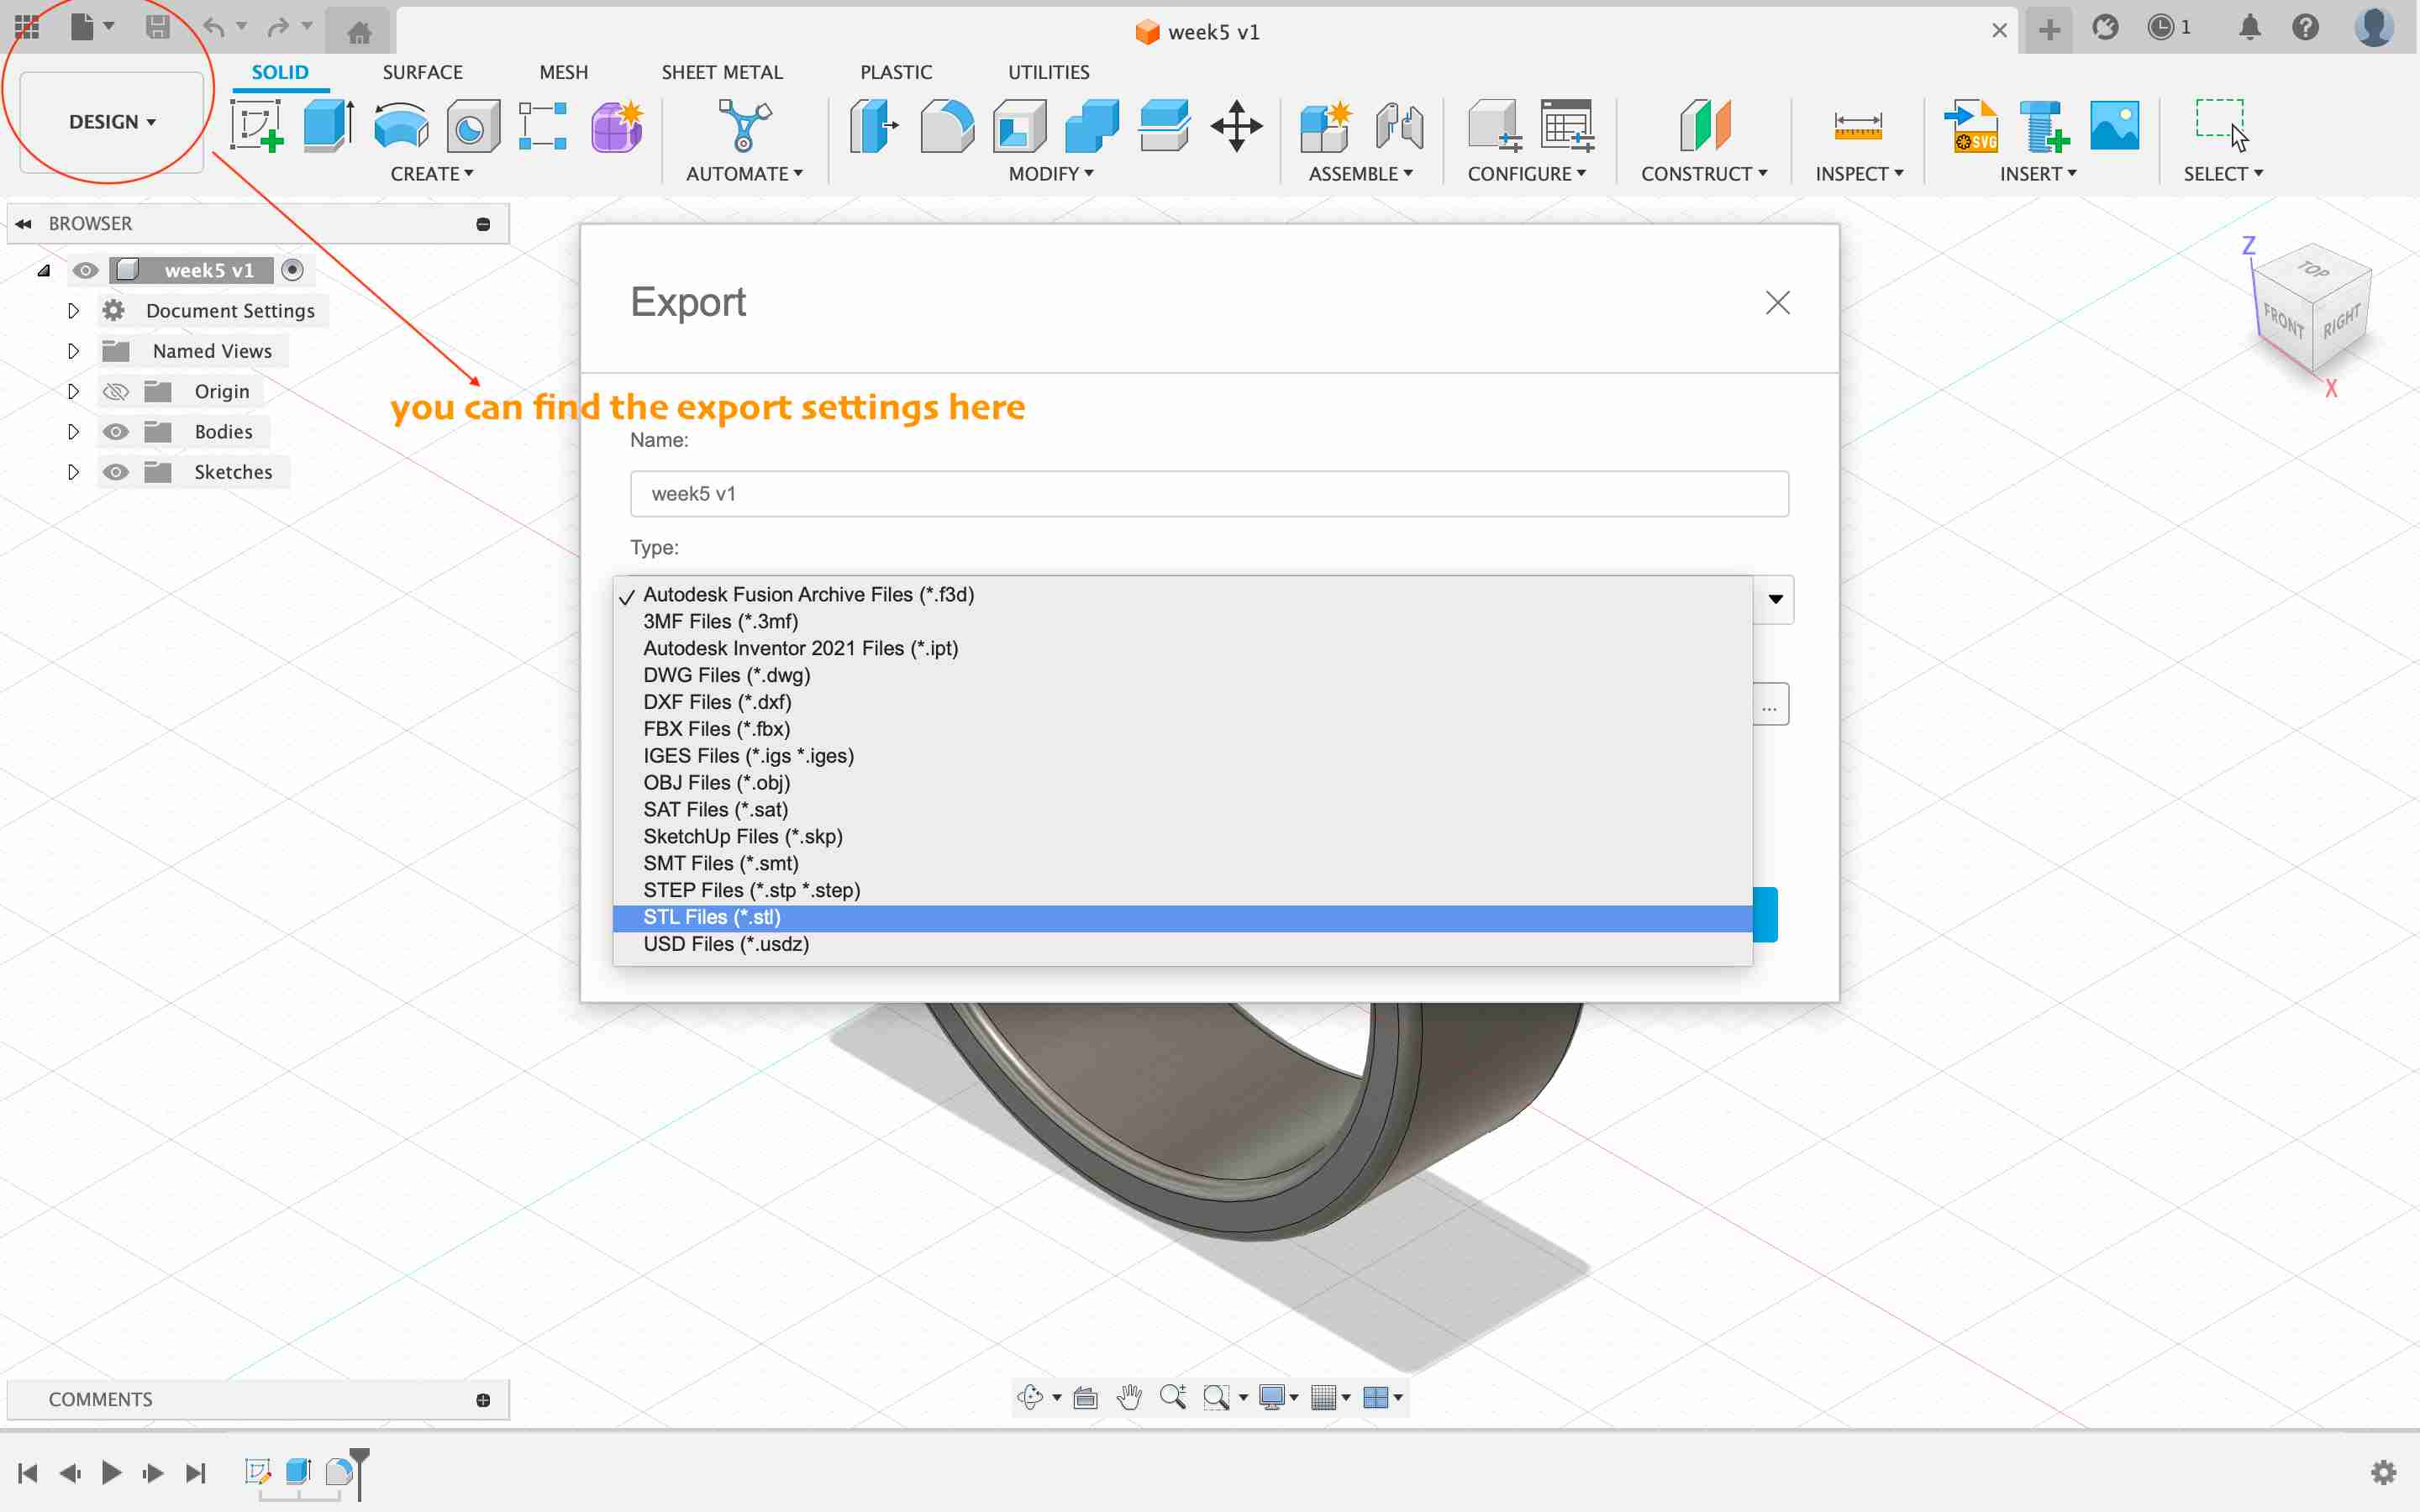
Task: Click the Midplane construct icon
Action: pyautogui.click(x=1705, y=126)
